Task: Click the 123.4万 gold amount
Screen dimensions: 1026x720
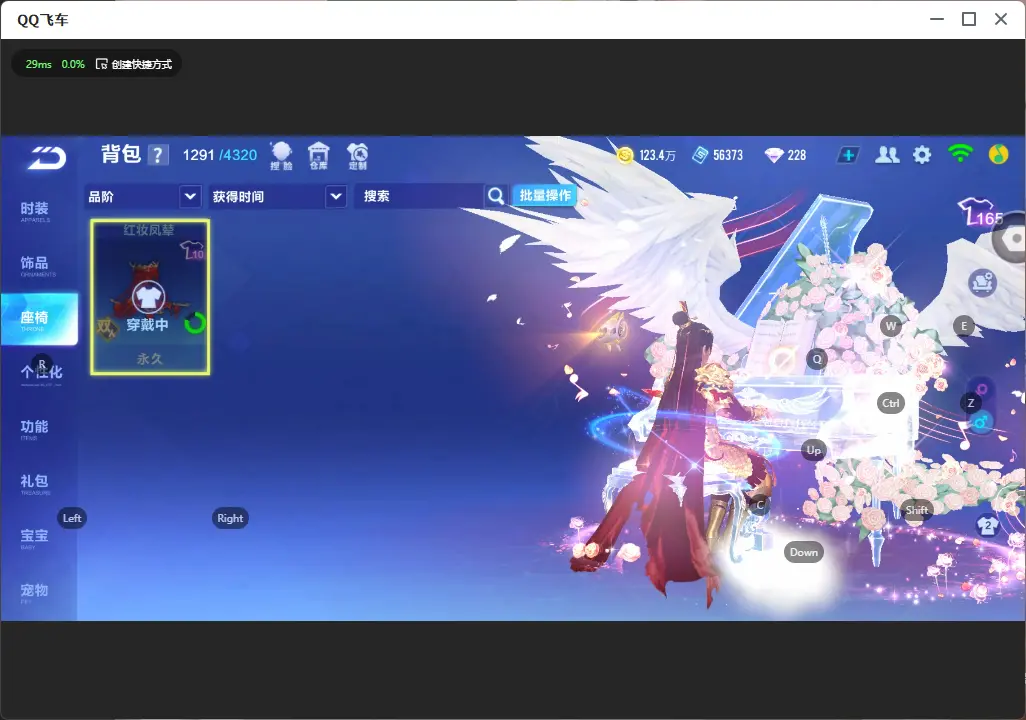Action: 657,155
